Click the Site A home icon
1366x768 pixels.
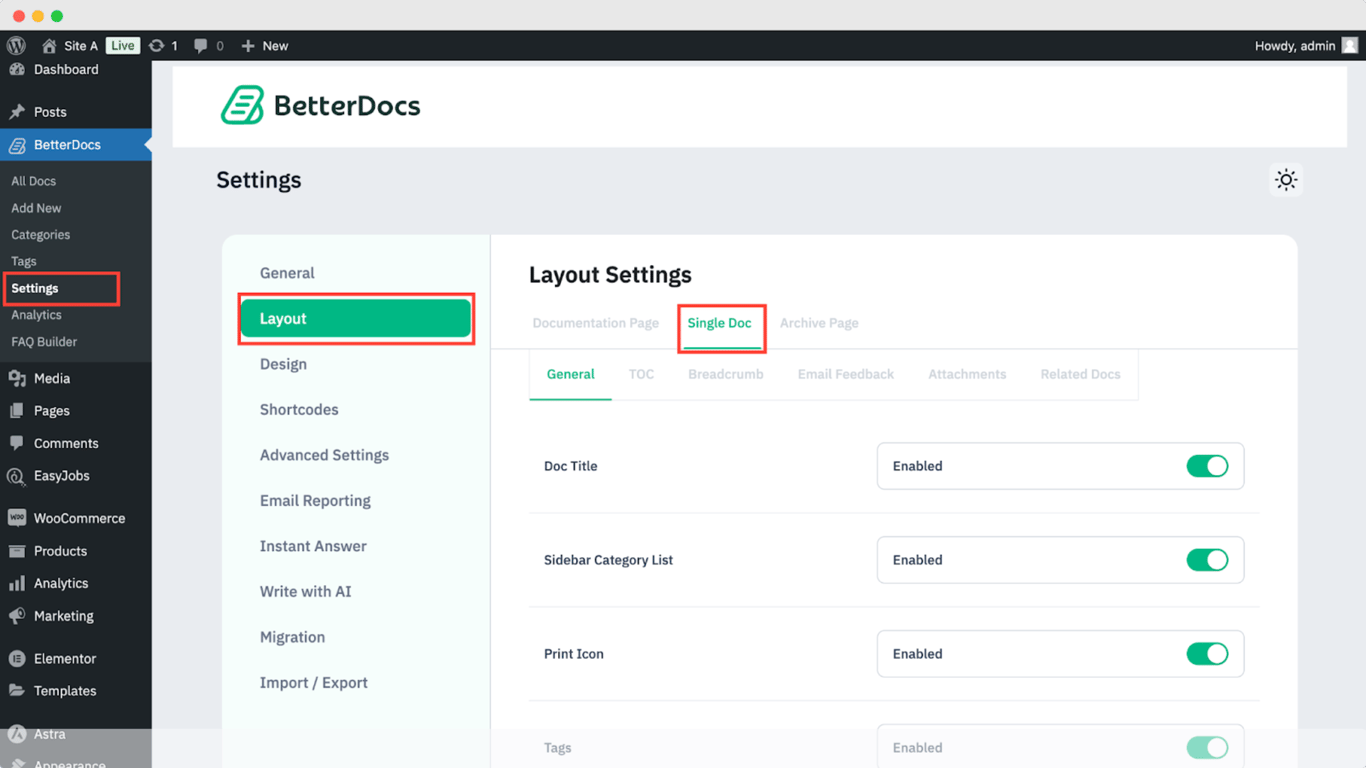[49, 46]
